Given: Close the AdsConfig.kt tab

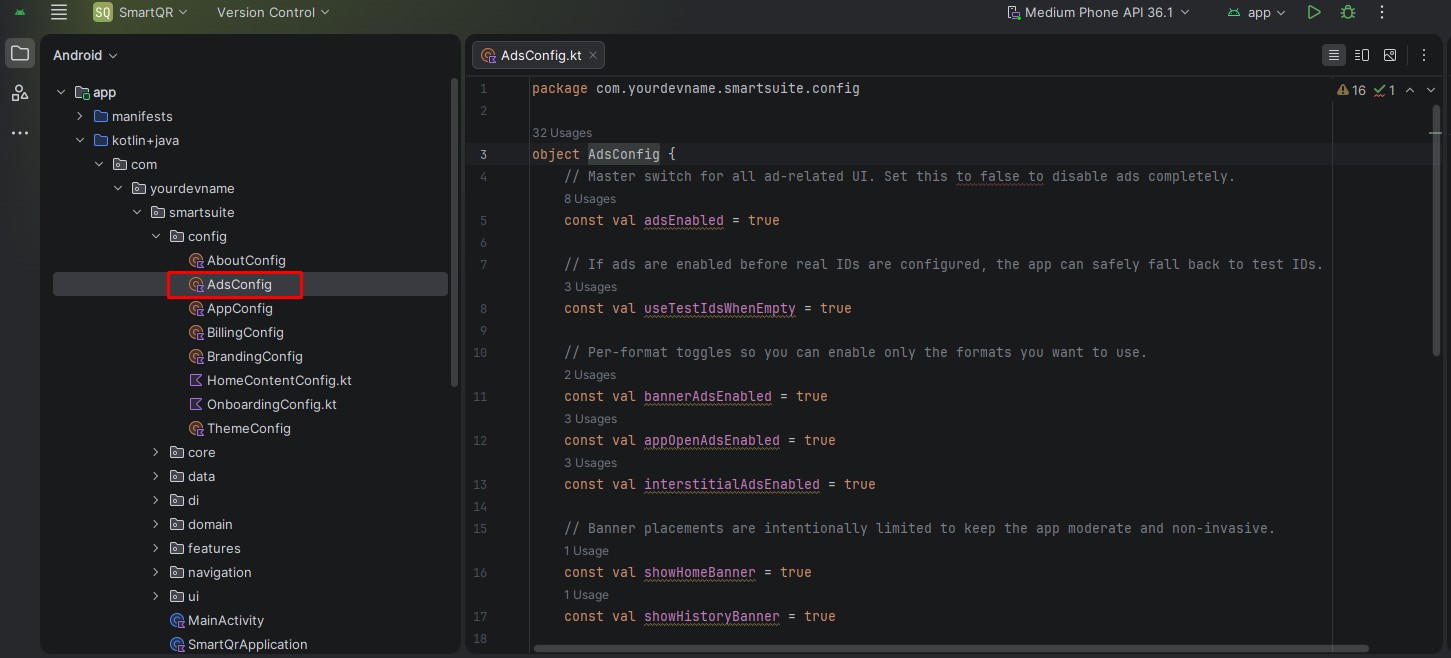Looking at the screenshot, I should pos(593,55).
